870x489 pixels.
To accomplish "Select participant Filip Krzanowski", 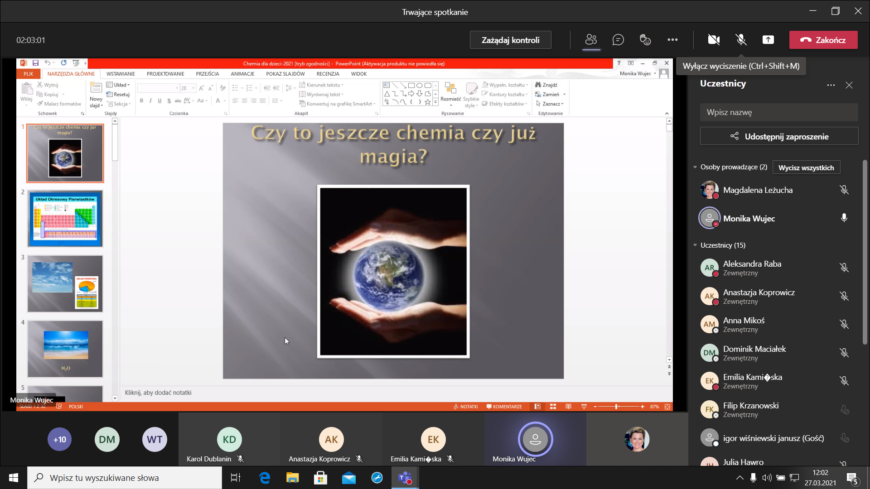I will coord(775,410).
